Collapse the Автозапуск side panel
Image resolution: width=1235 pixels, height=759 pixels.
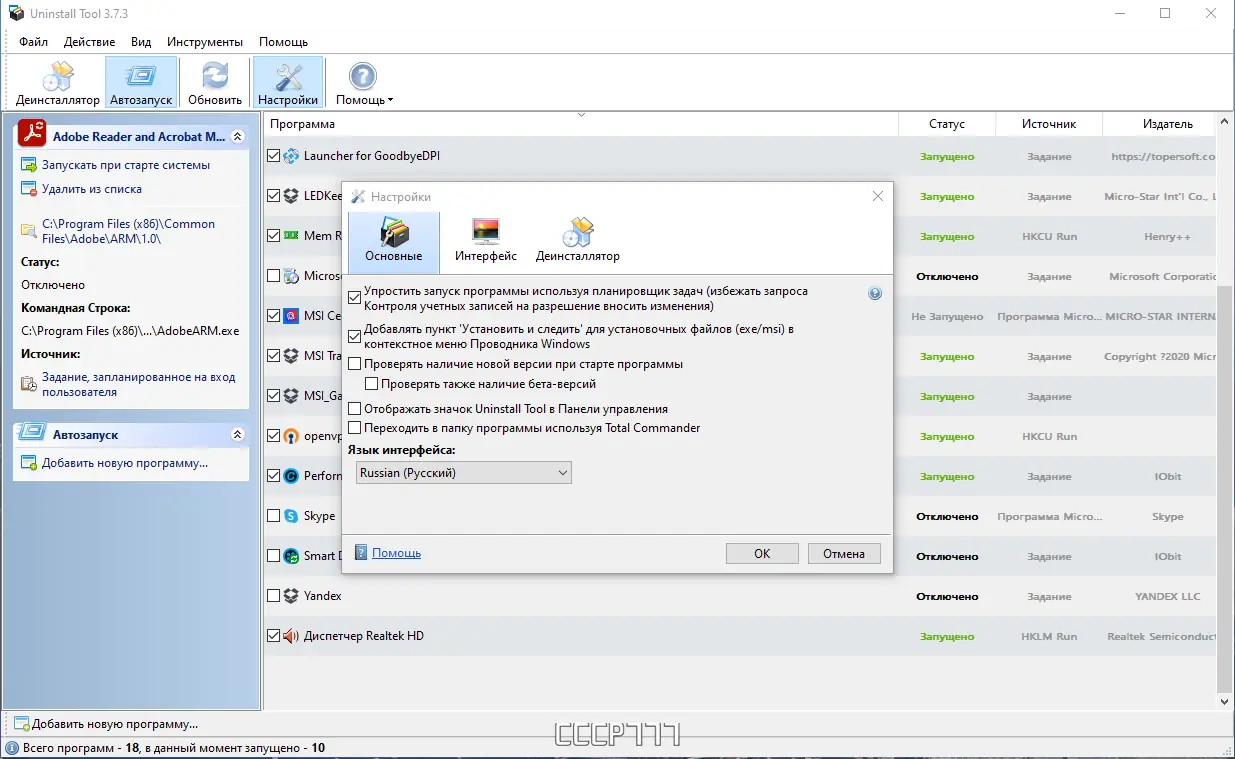[237, 435]
